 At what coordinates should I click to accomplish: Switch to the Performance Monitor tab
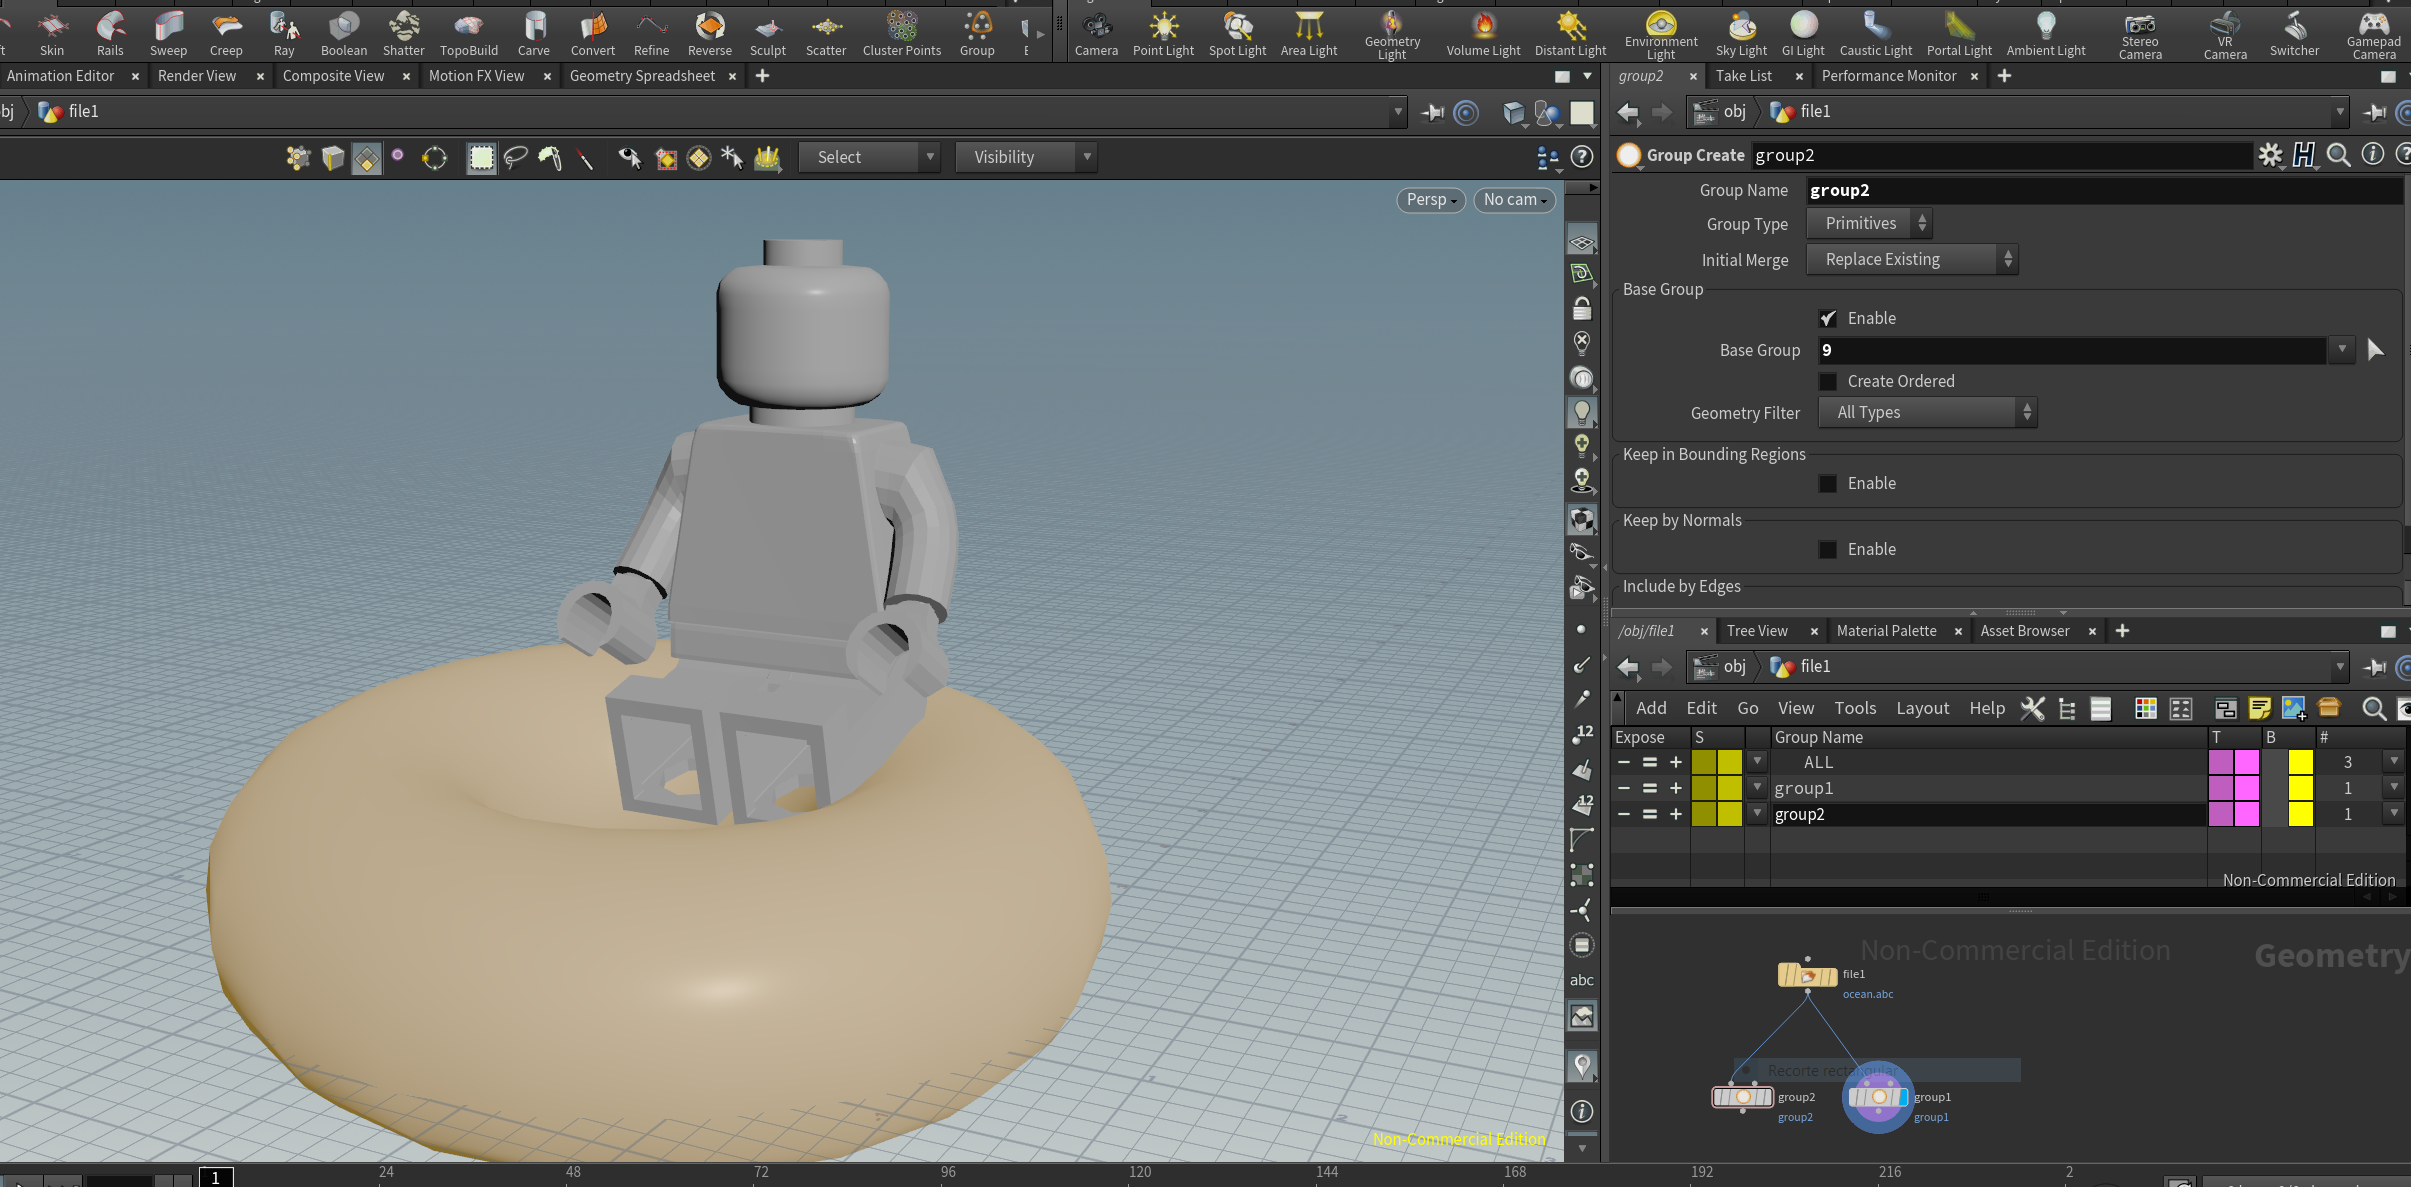1889,76
